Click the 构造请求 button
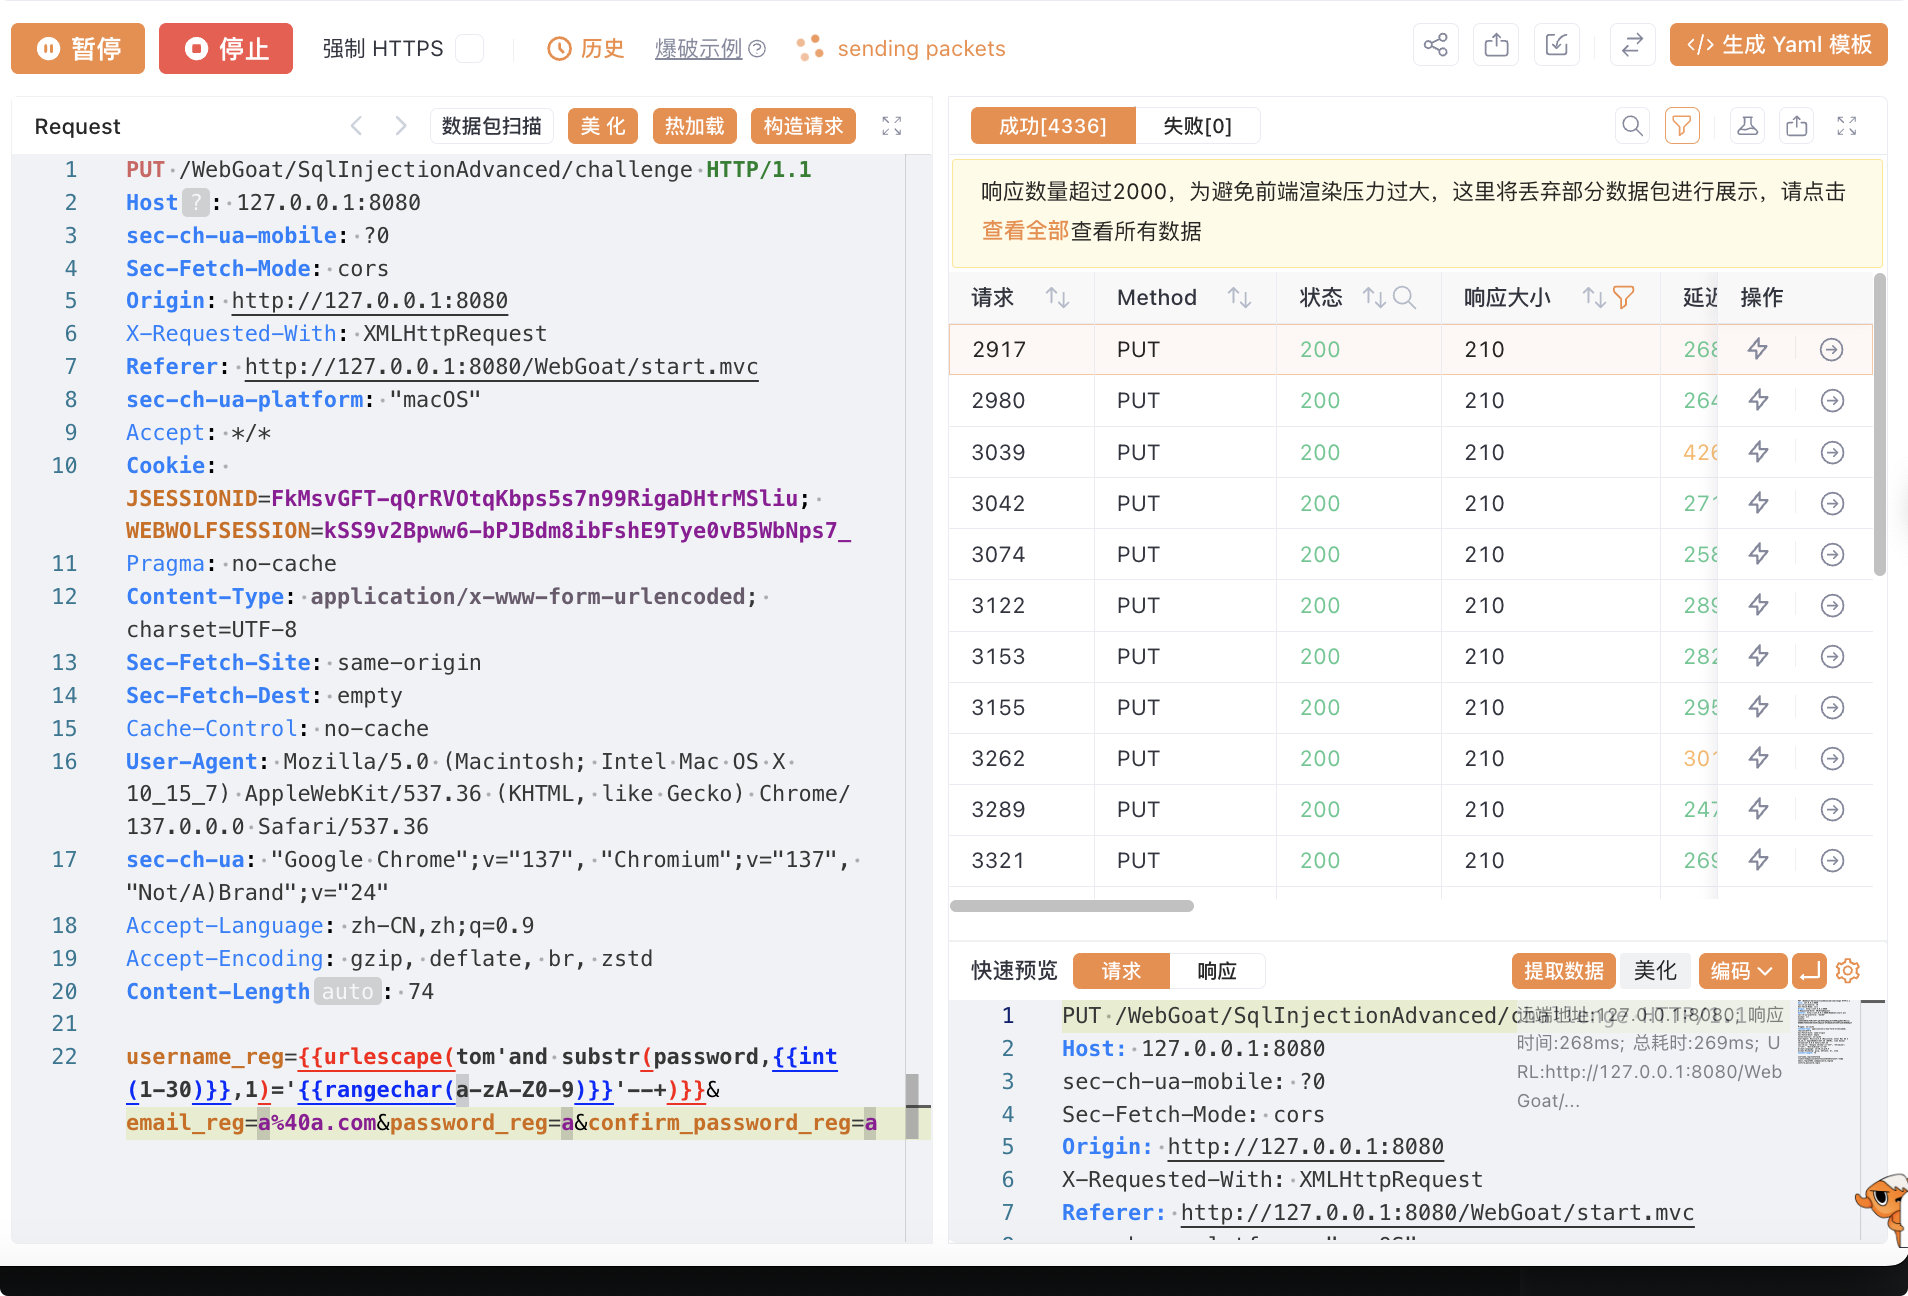The width and height of the screenshot is (1908, 1296). 804,126
